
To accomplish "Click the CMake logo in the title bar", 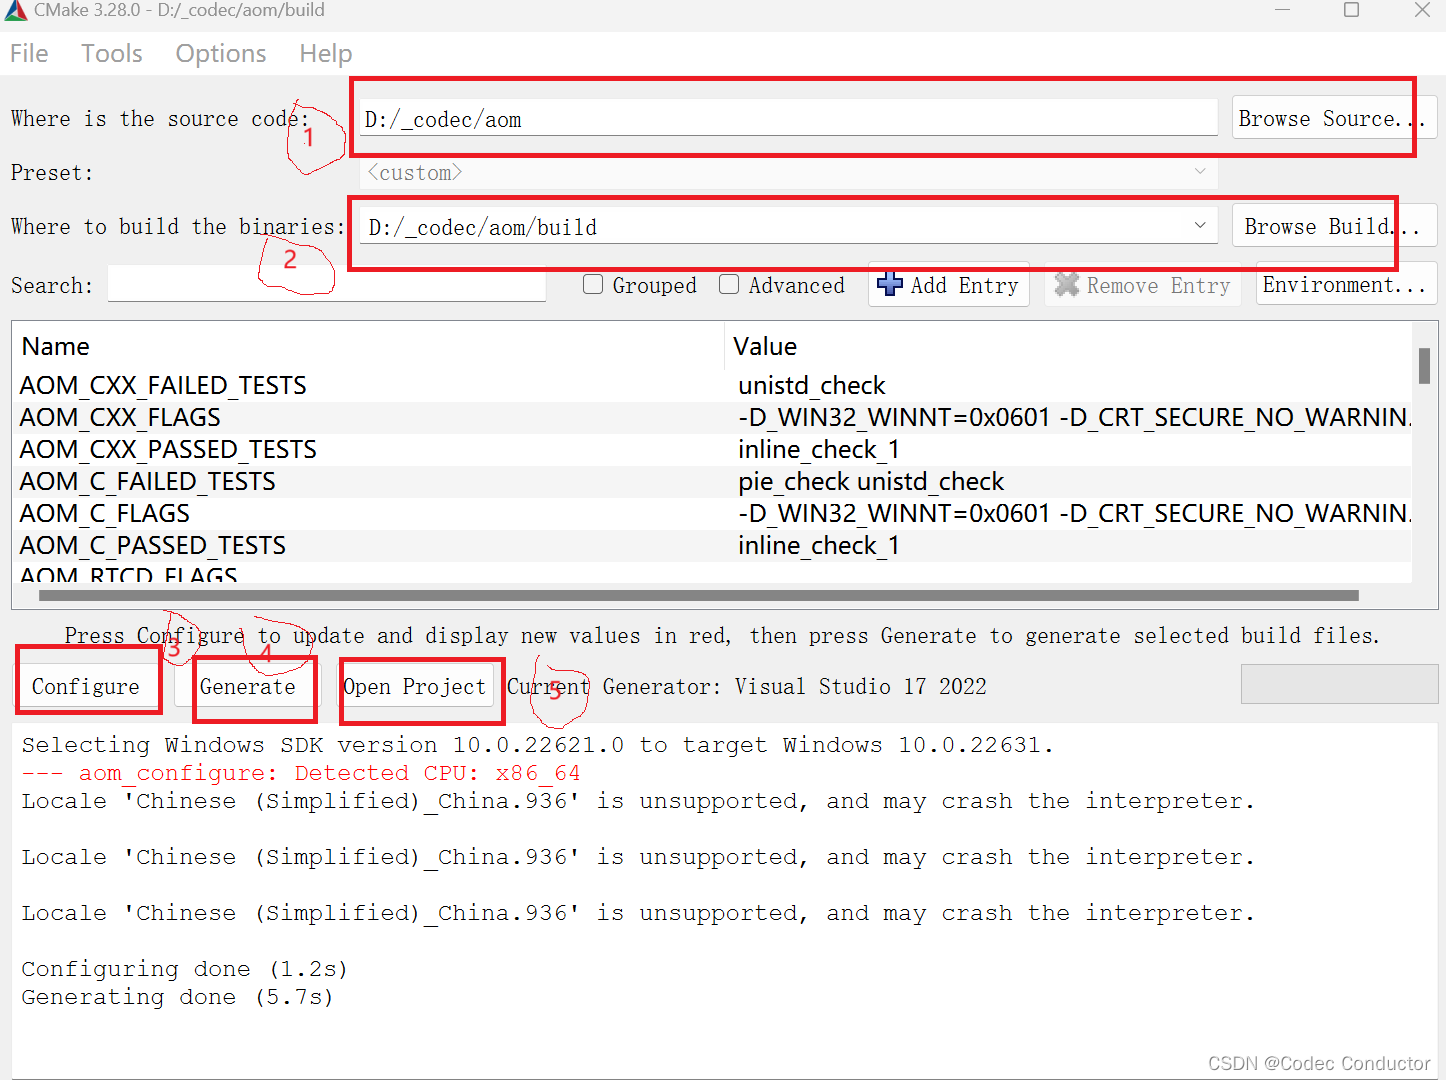I will click(15, 11).
